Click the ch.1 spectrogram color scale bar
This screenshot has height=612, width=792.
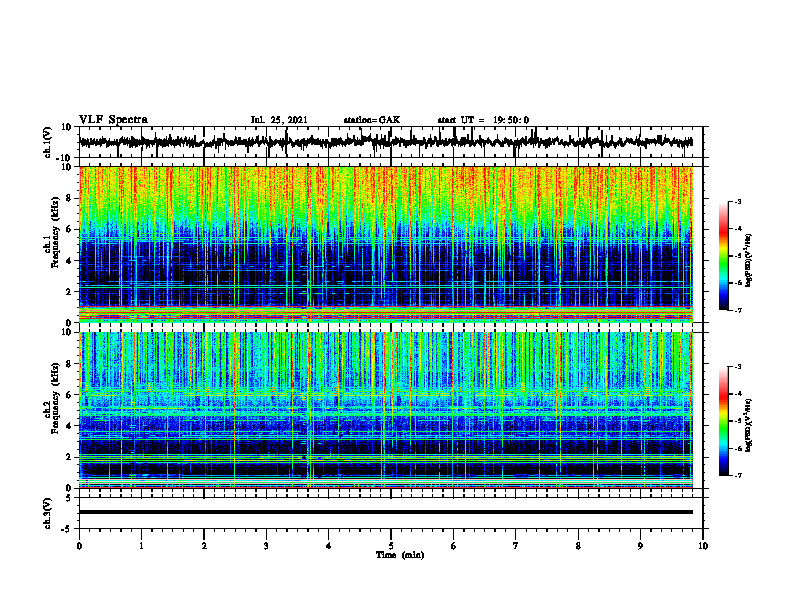pos(724,256)
